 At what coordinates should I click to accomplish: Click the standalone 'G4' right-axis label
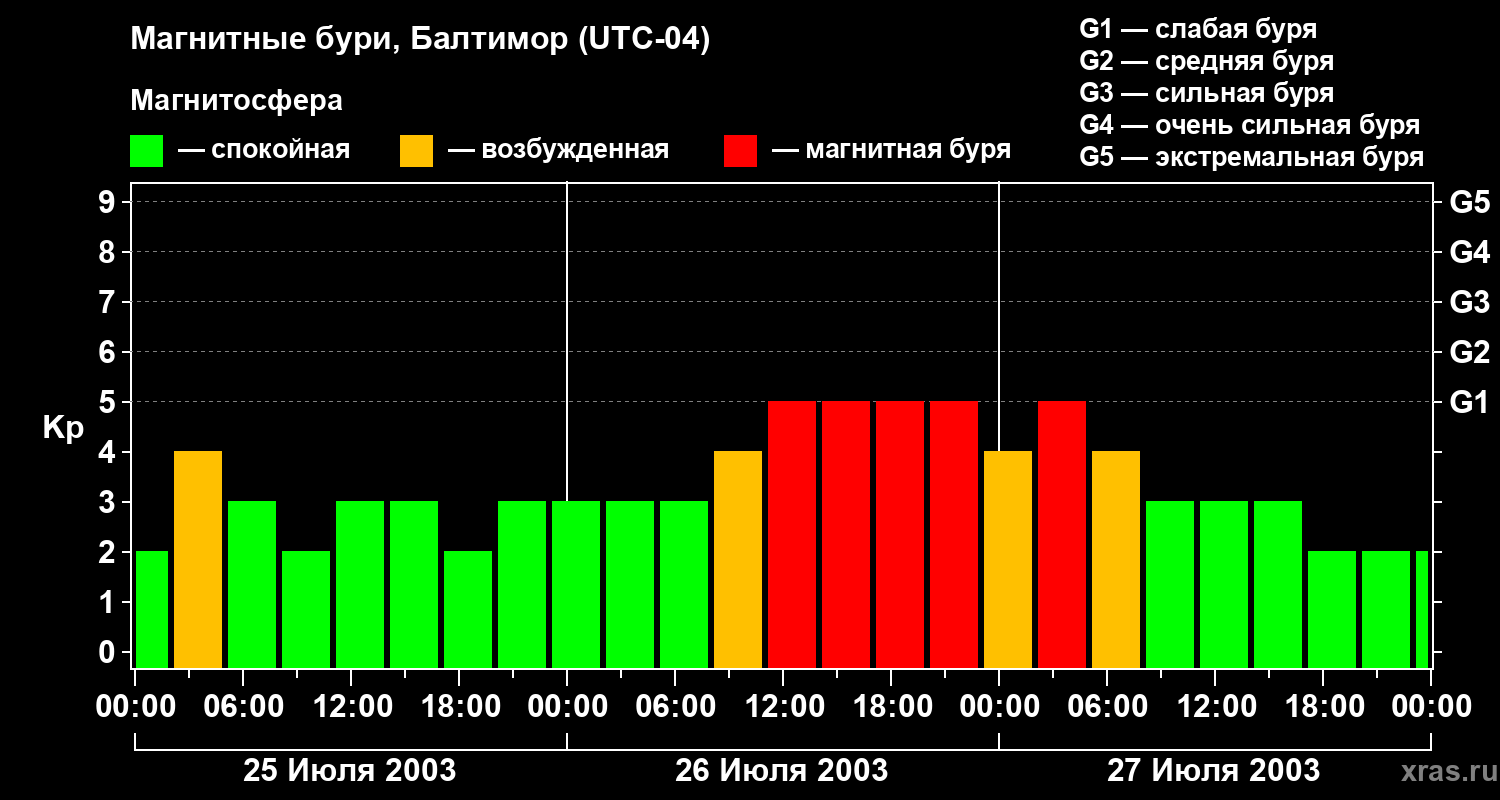1469,252
